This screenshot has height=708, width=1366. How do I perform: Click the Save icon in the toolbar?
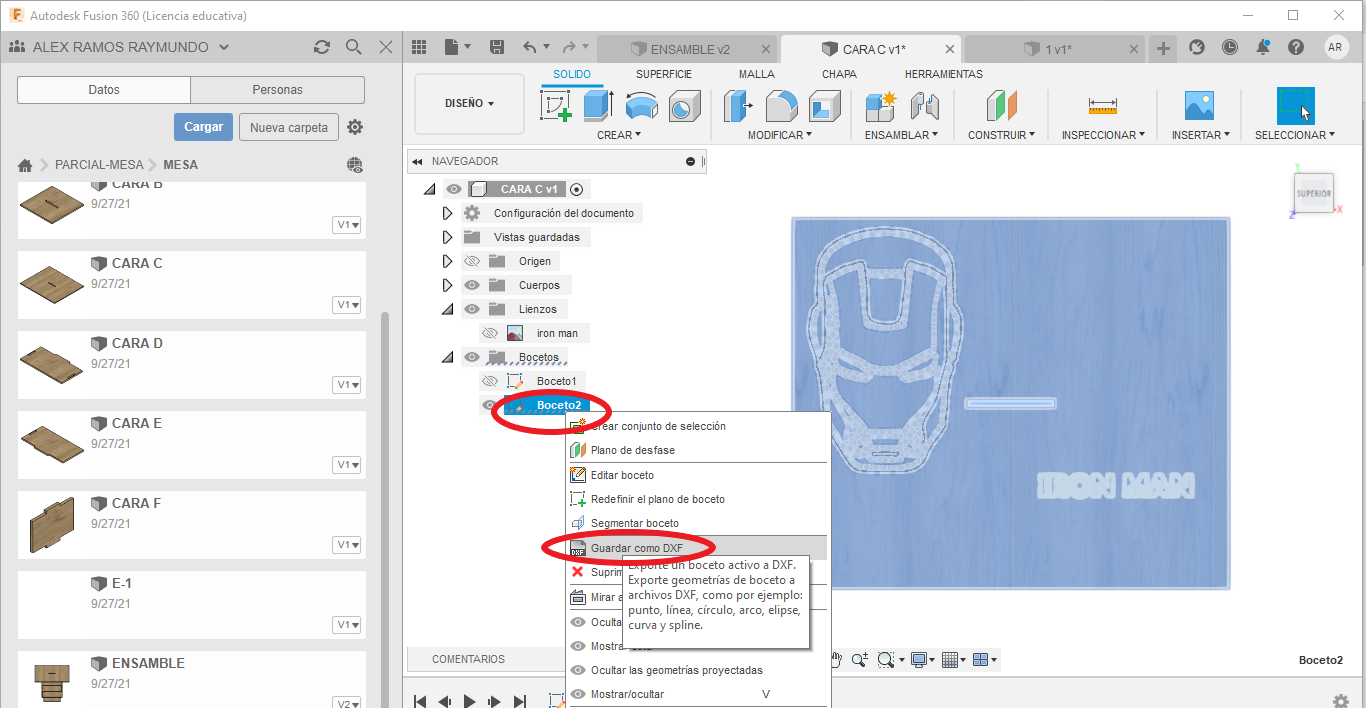coord(497,47)
